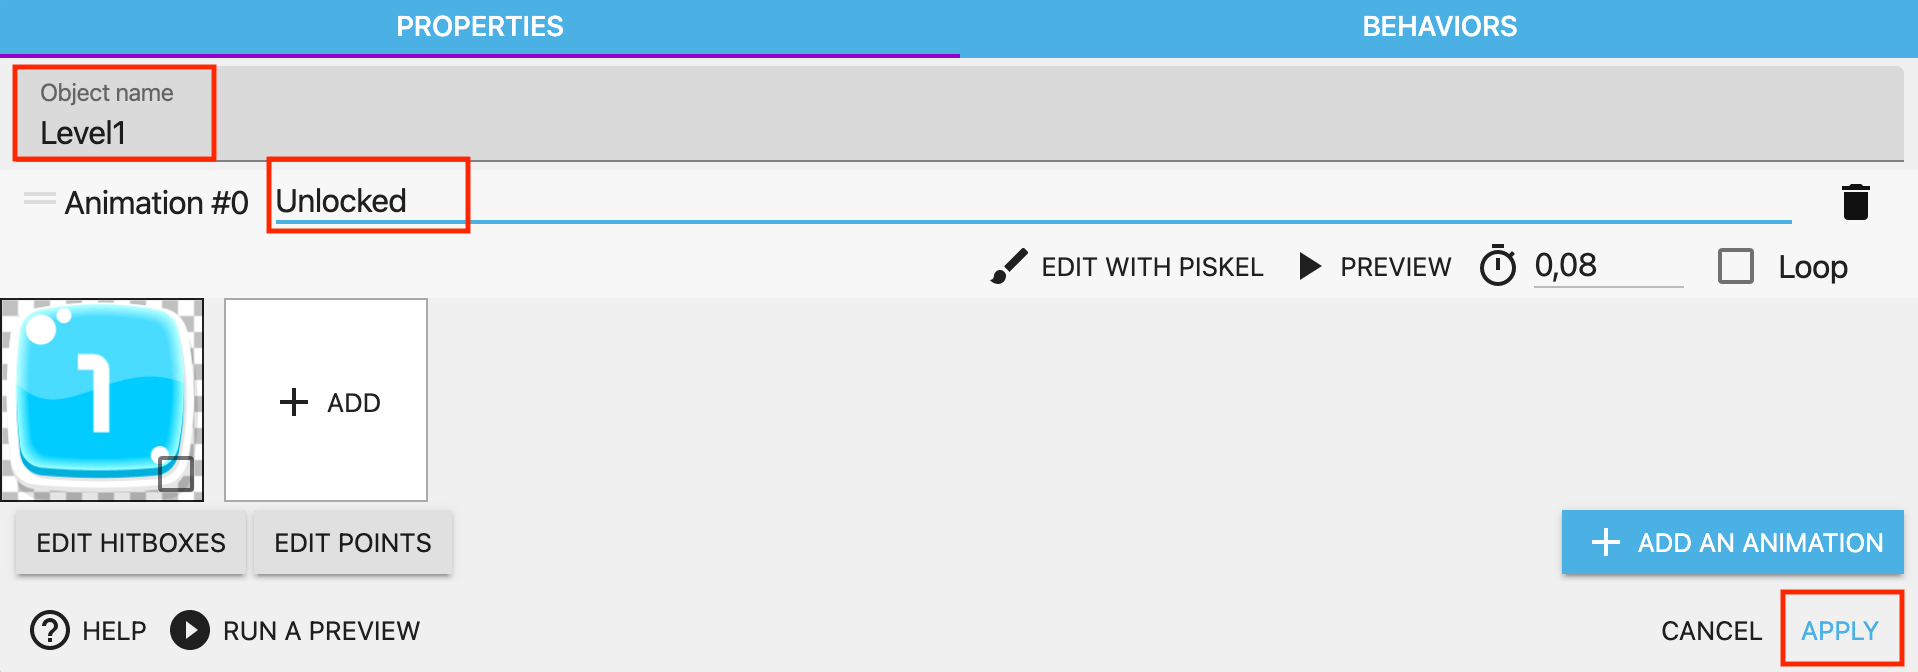Click the Cancel button
The height and width of the screenshot is (672, 1918).
pos(1711,631)
